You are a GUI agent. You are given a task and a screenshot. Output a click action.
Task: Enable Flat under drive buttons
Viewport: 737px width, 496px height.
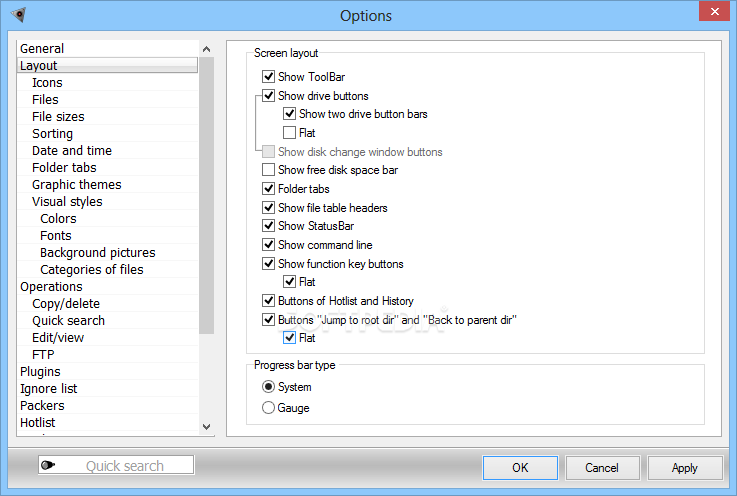(290, 133)
